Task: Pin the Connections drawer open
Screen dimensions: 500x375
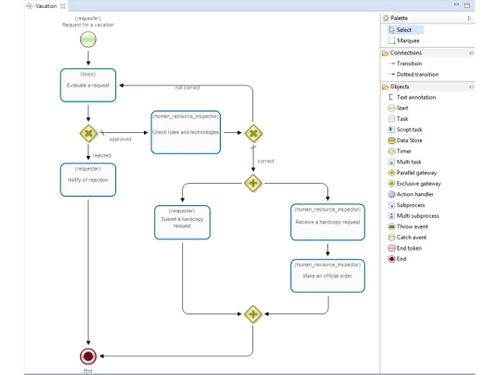Action: point(471,53)
